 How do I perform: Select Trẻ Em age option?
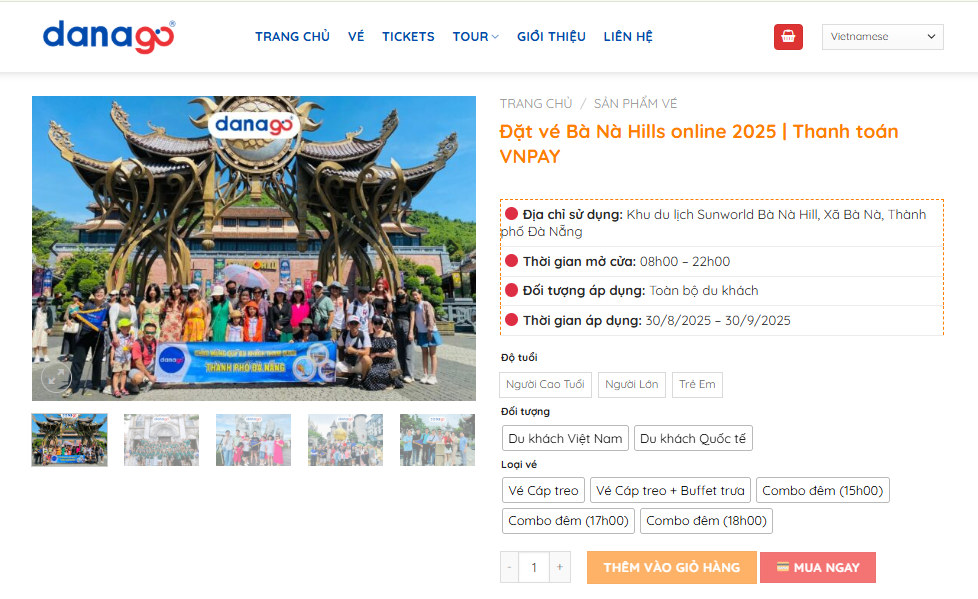coord(697,384)
